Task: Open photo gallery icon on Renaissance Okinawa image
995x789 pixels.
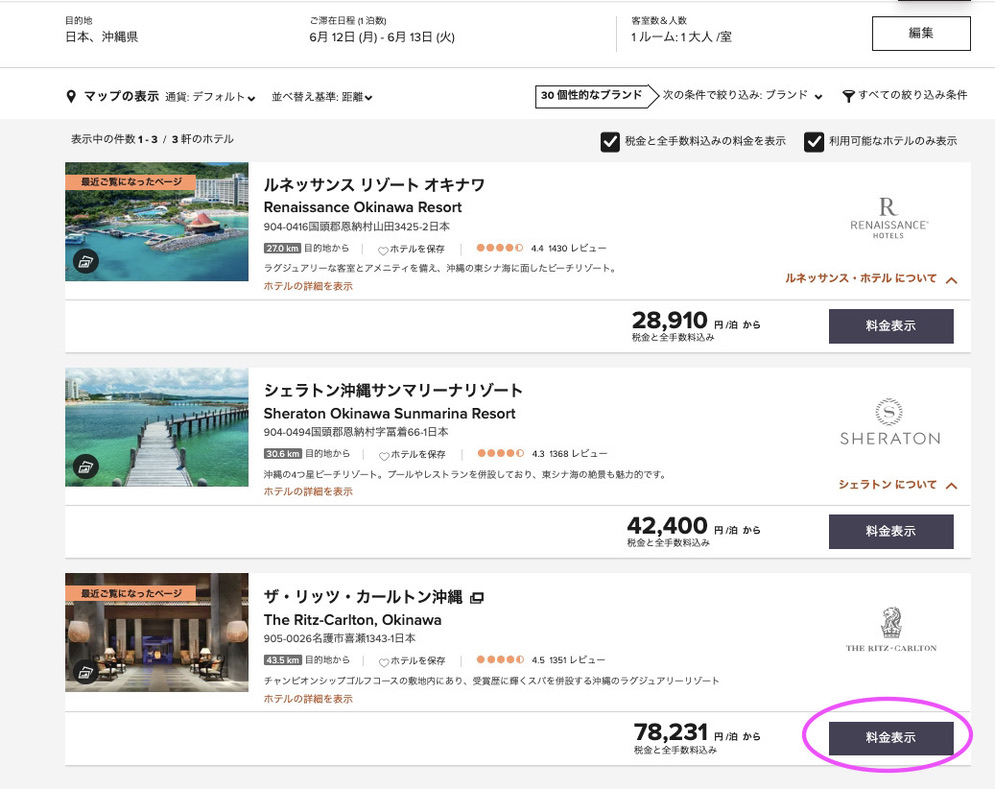Action: pyautogui.click(x=86, y=261)
